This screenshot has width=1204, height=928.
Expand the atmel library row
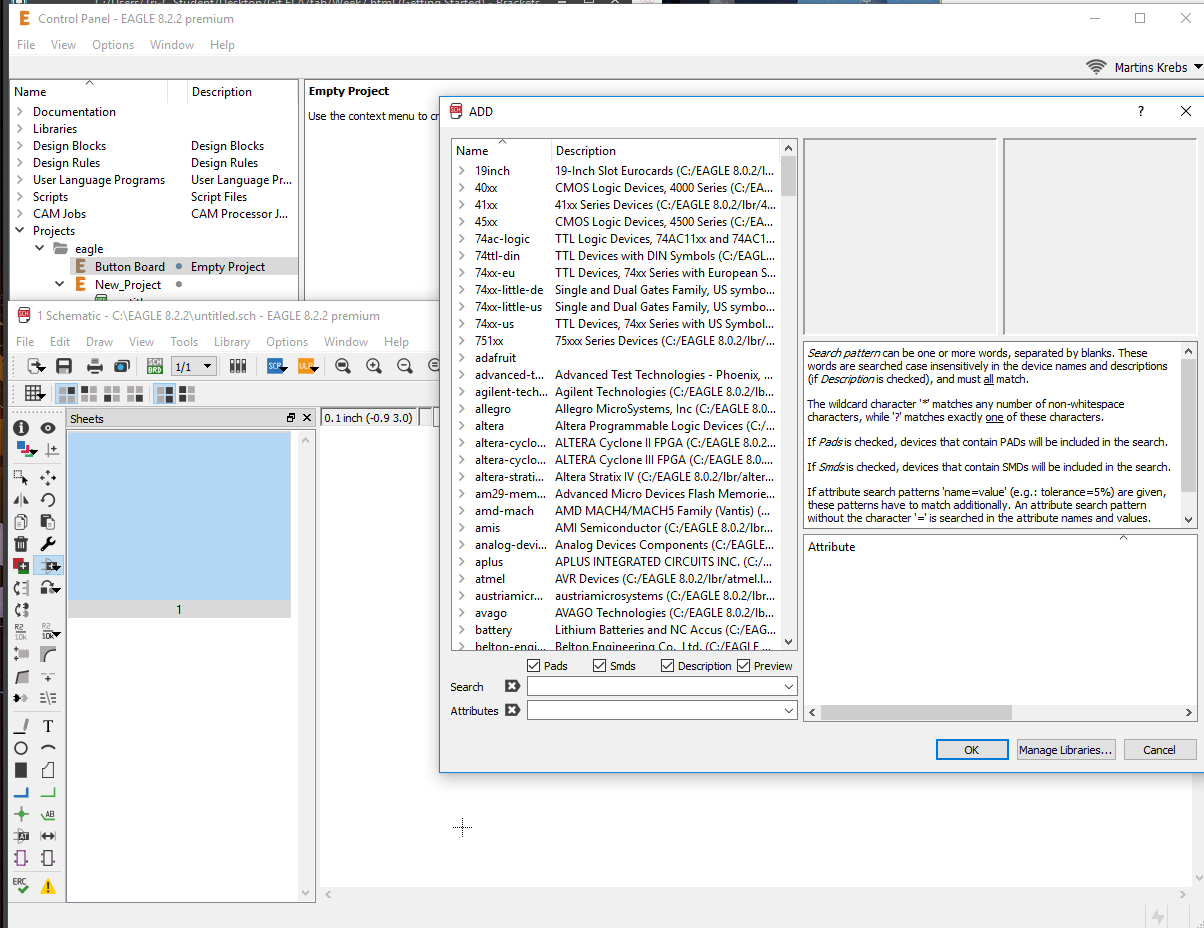pos(461,579)
